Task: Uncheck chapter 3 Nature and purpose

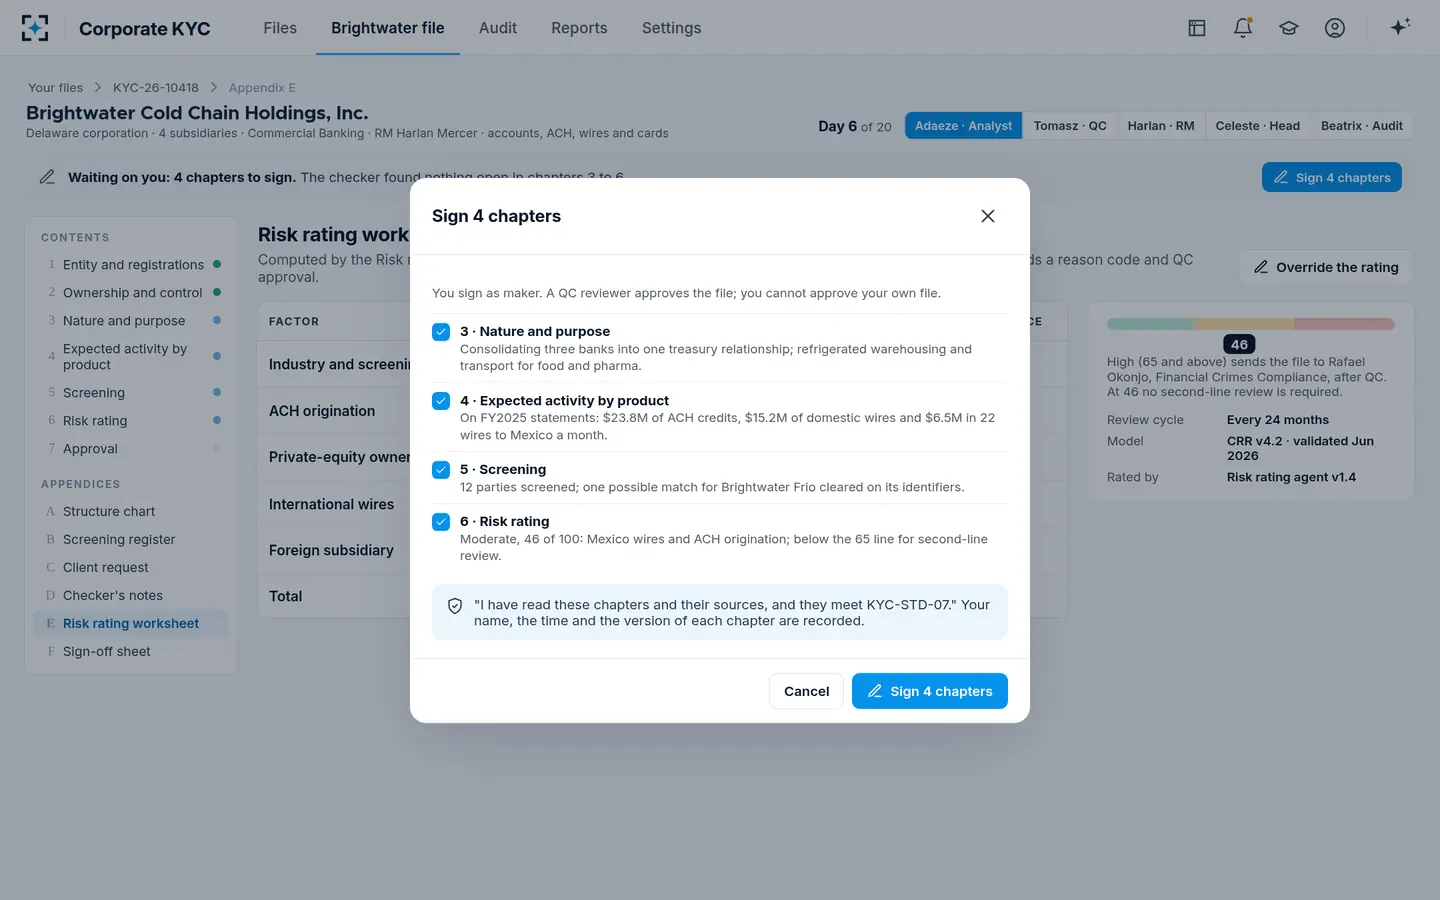Action: [x=441, y=332]
